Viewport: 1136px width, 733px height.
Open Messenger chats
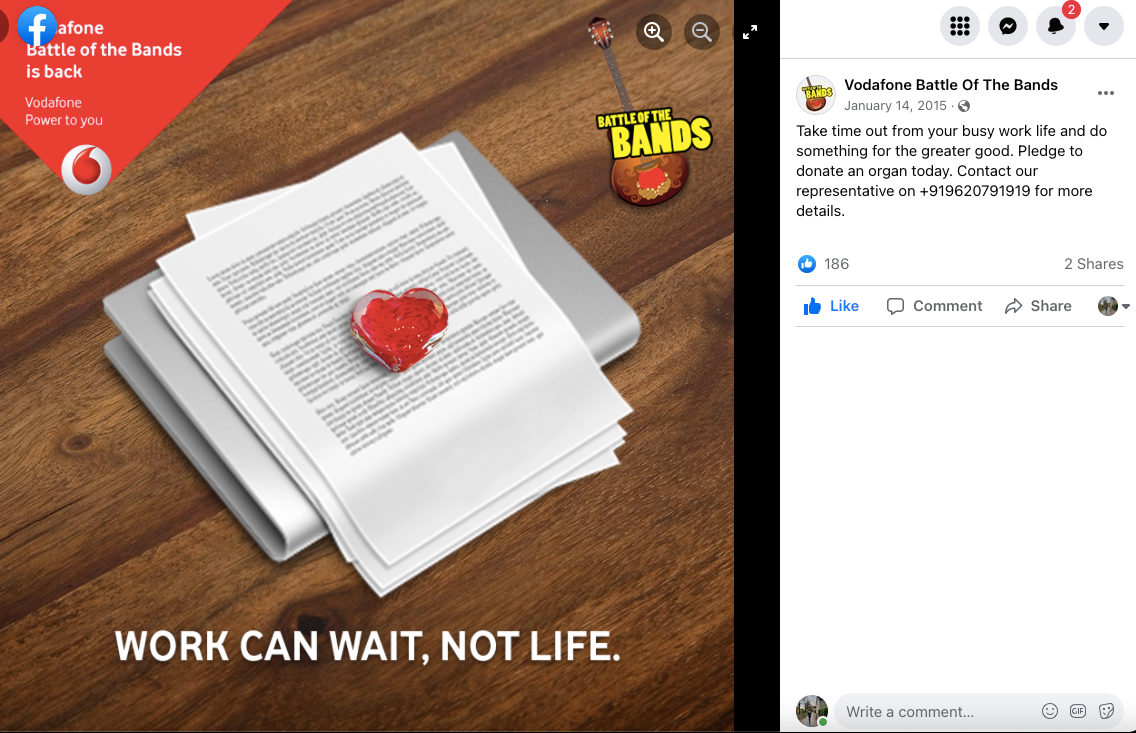pos(1008,27)
